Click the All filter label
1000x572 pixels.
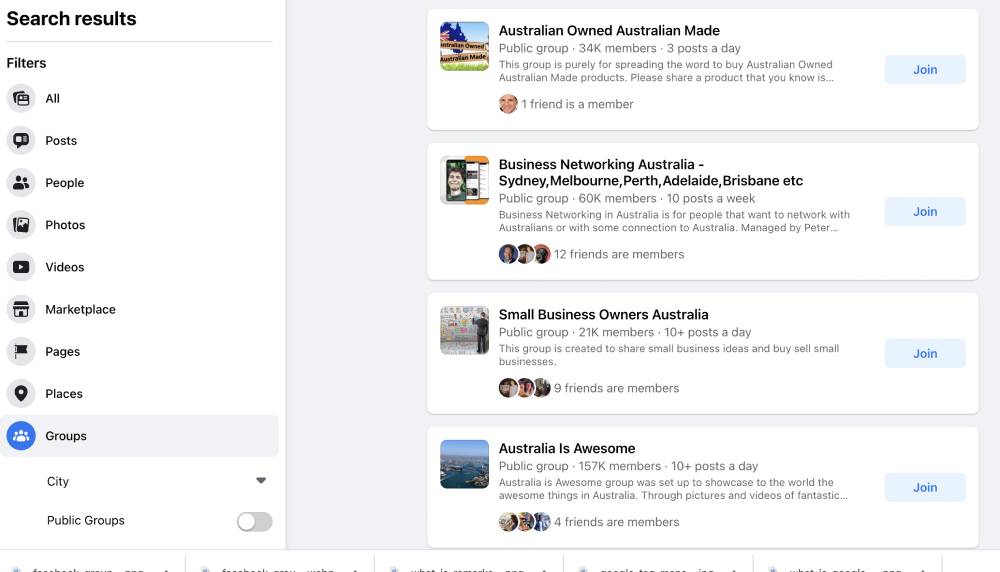point(52,98)
